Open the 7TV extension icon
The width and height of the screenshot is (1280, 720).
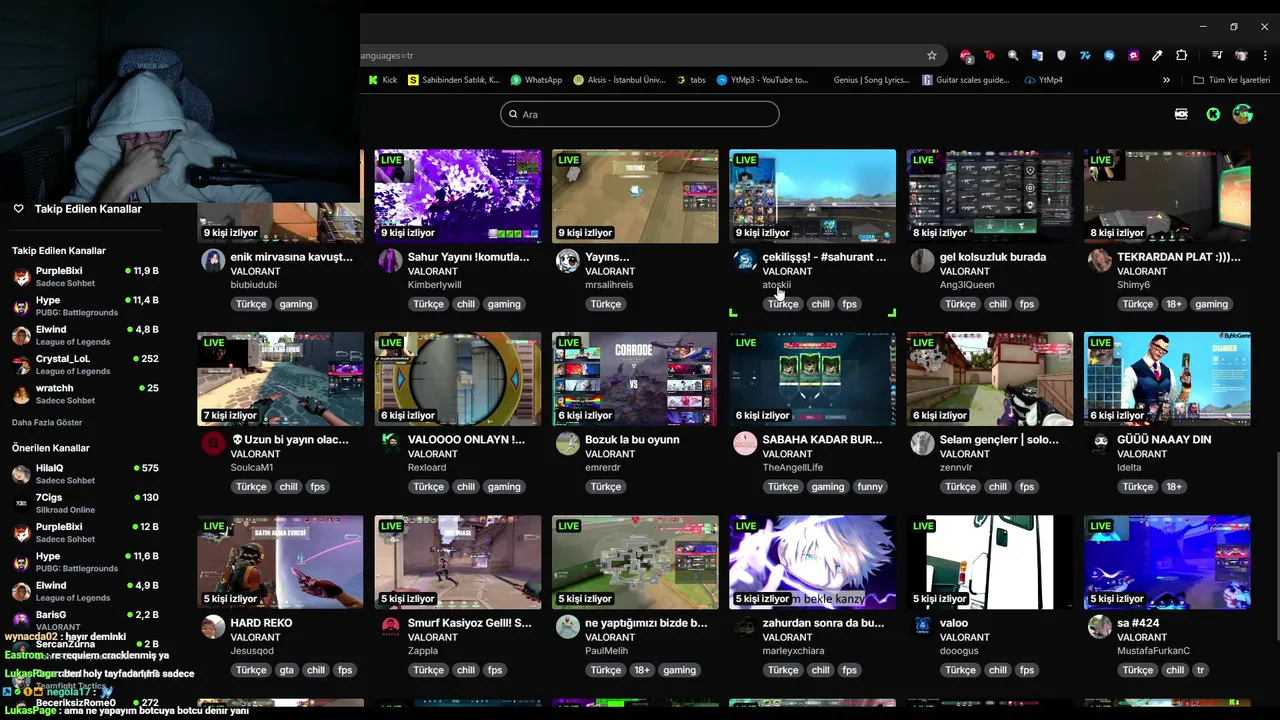[1085, 56]
